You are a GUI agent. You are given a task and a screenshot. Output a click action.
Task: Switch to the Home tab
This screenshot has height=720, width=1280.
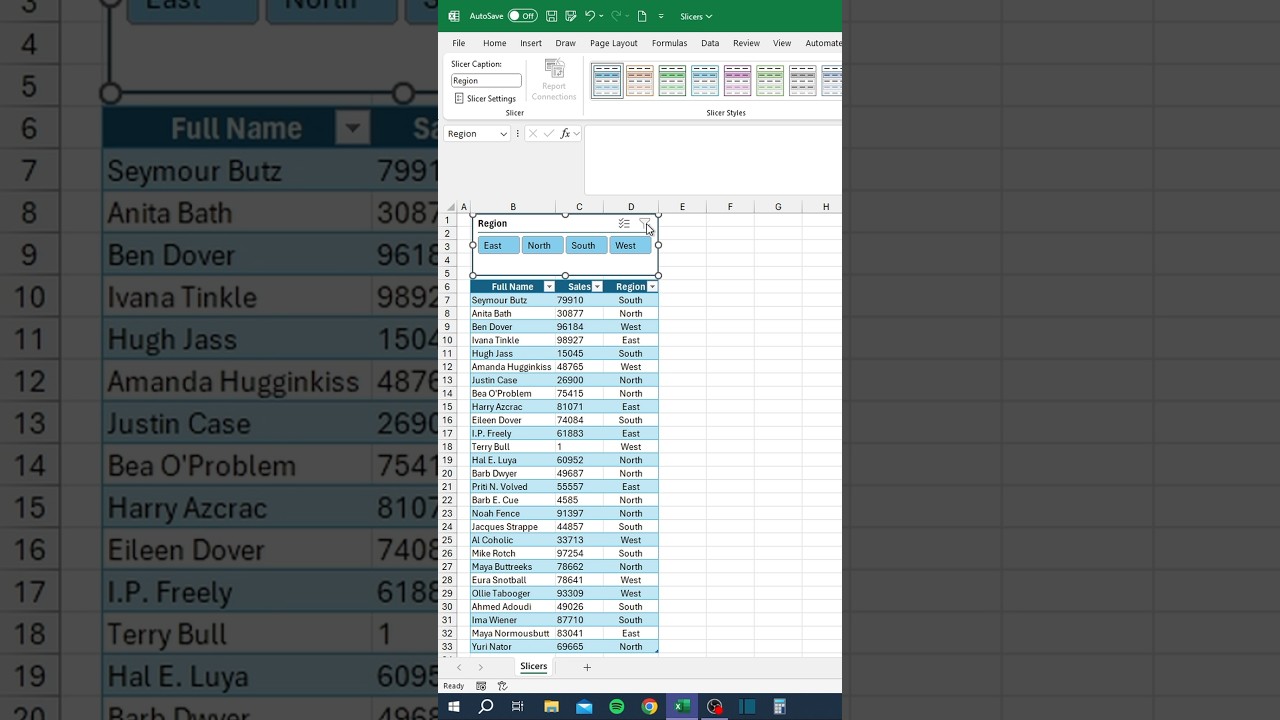click(x=494, y=43)
